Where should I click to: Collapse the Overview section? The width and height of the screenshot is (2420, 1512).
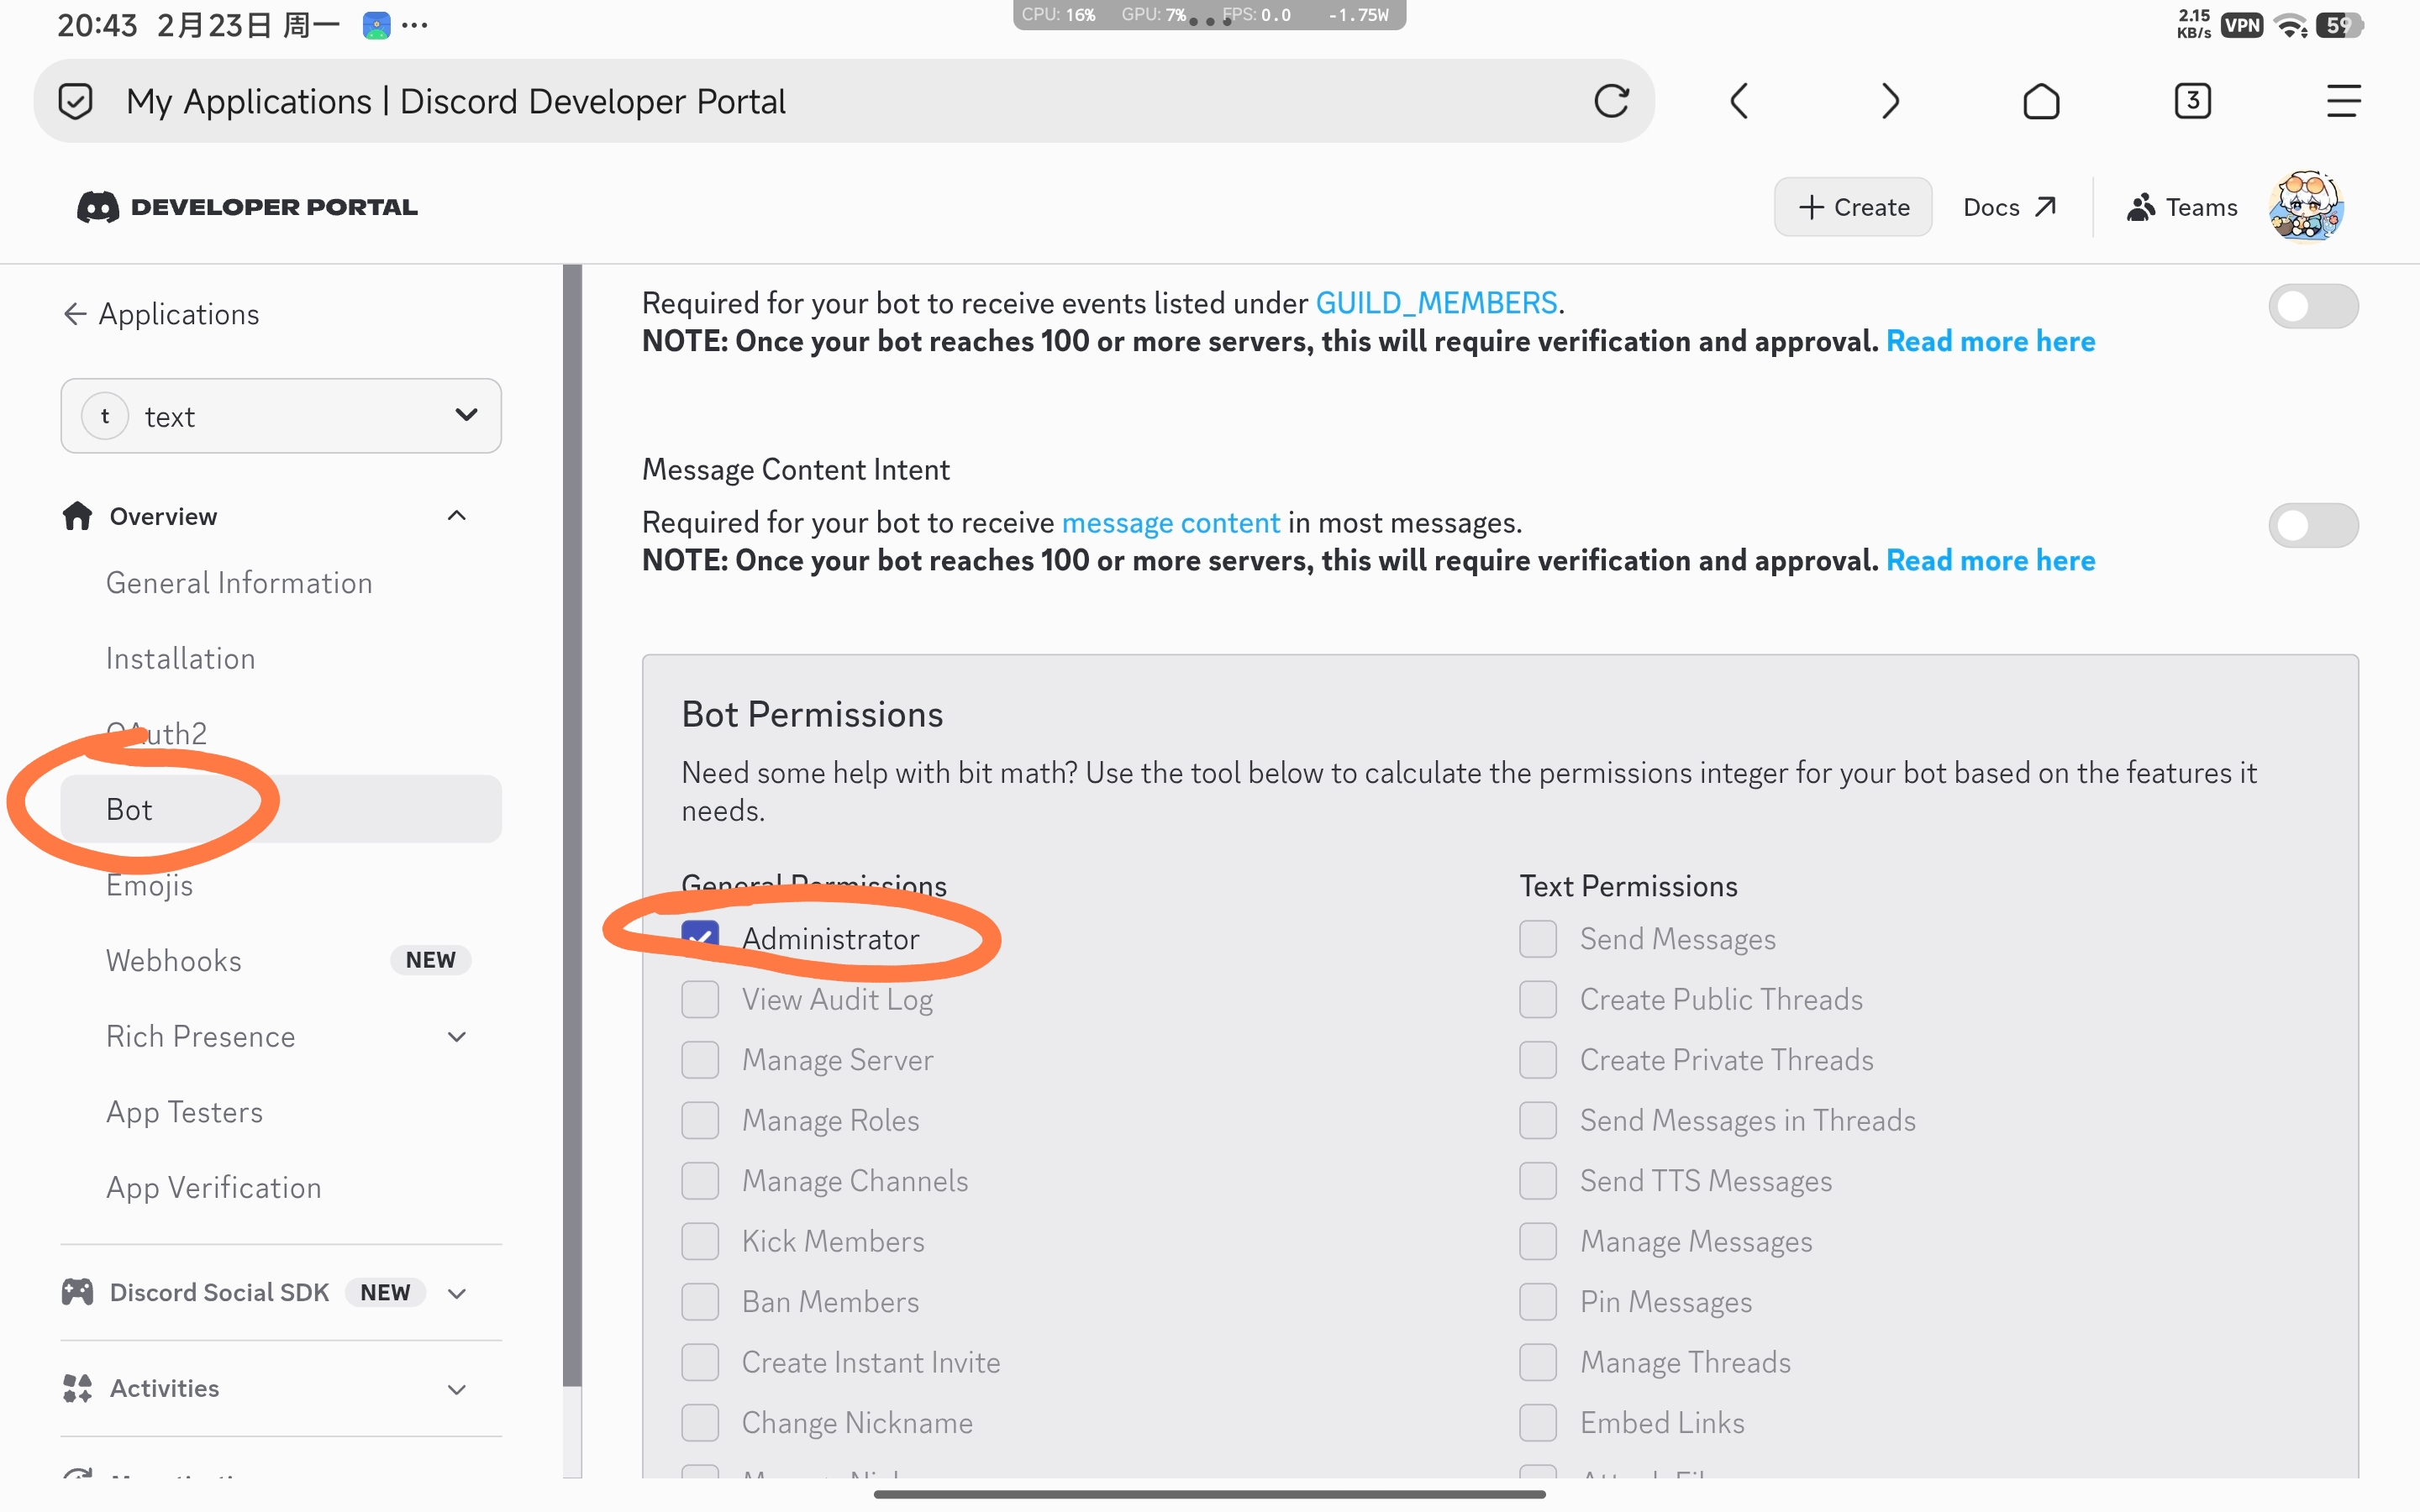tap(456, 516)
